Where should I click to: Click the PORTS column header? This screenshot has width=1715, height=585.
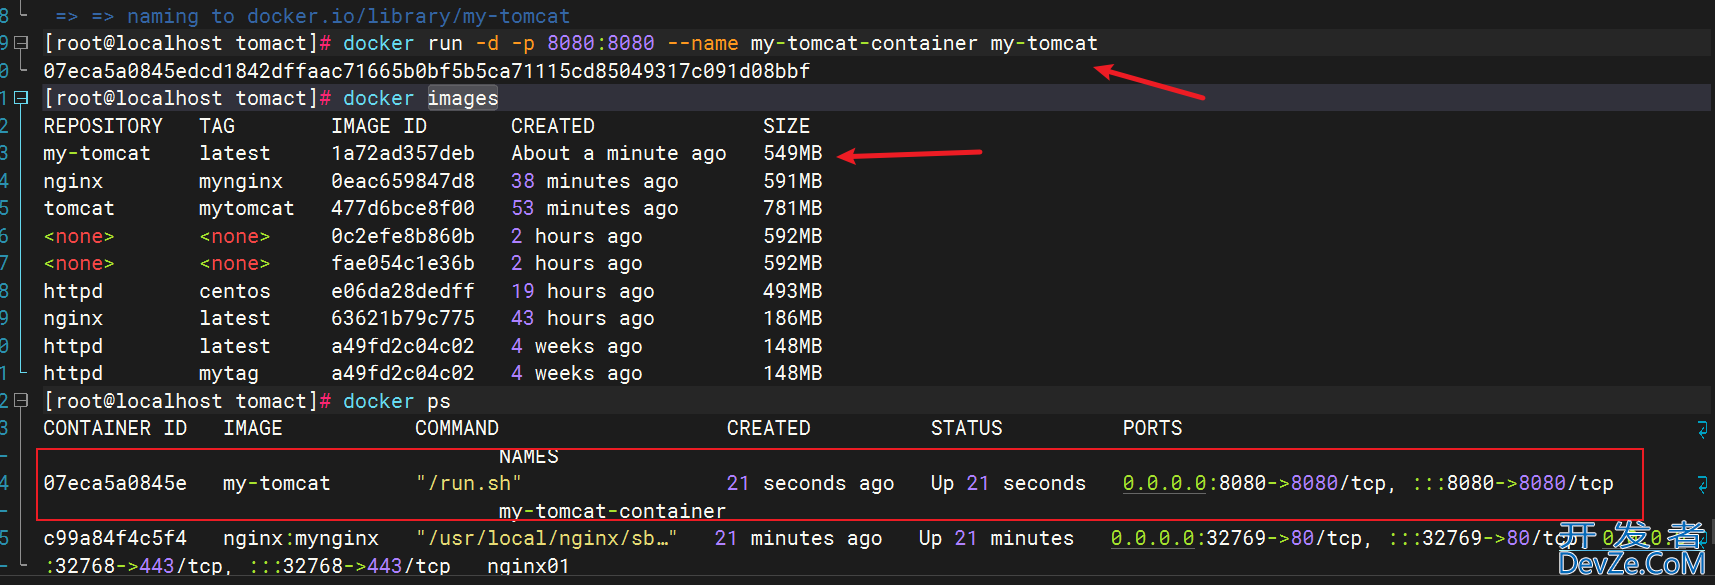(1153, 428)
